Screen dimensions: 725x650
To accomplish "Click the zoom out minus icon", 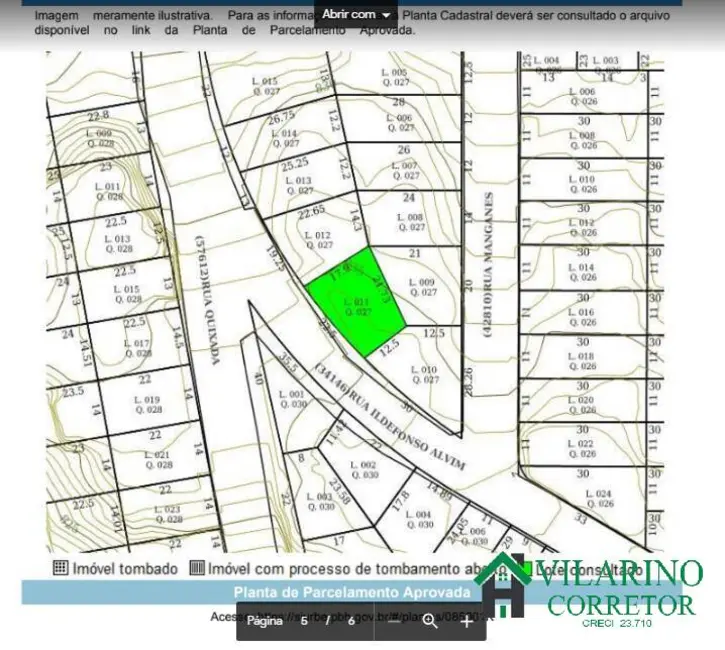I will click(394, 621).
